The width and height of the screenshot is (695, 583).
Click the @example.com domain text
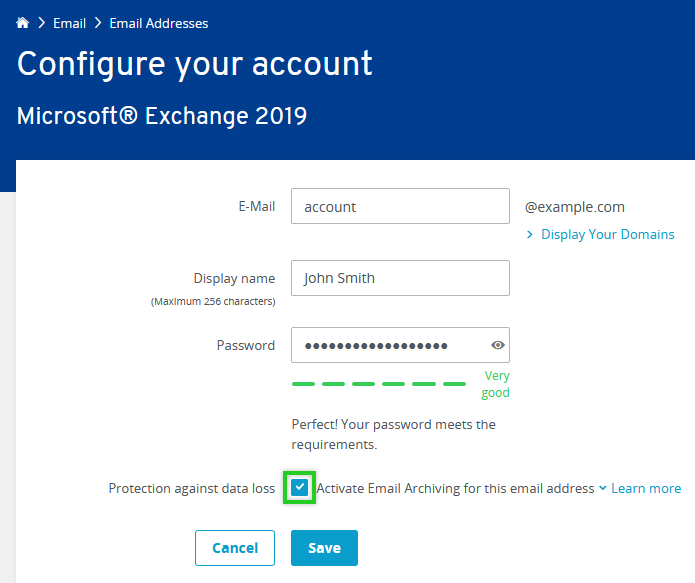(575, 207)
